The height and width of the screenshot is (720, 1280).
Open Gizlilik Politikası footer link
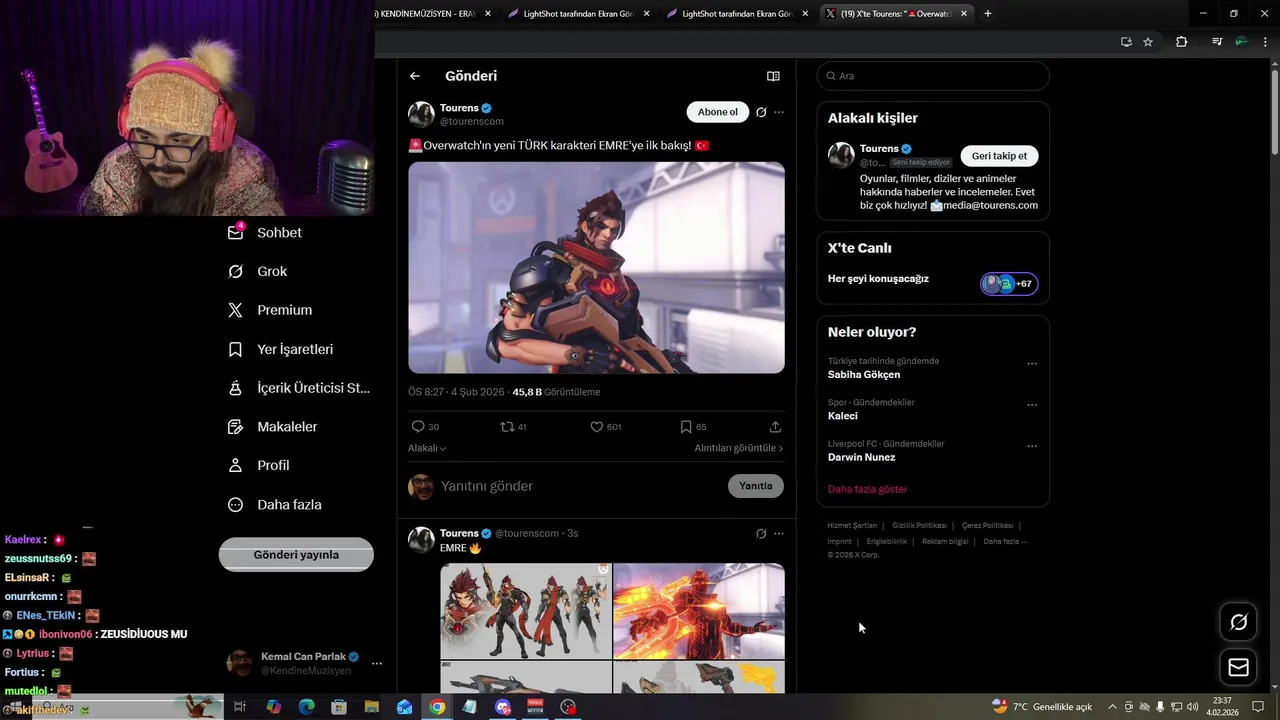pyautogui.click(x=919, y=525)
